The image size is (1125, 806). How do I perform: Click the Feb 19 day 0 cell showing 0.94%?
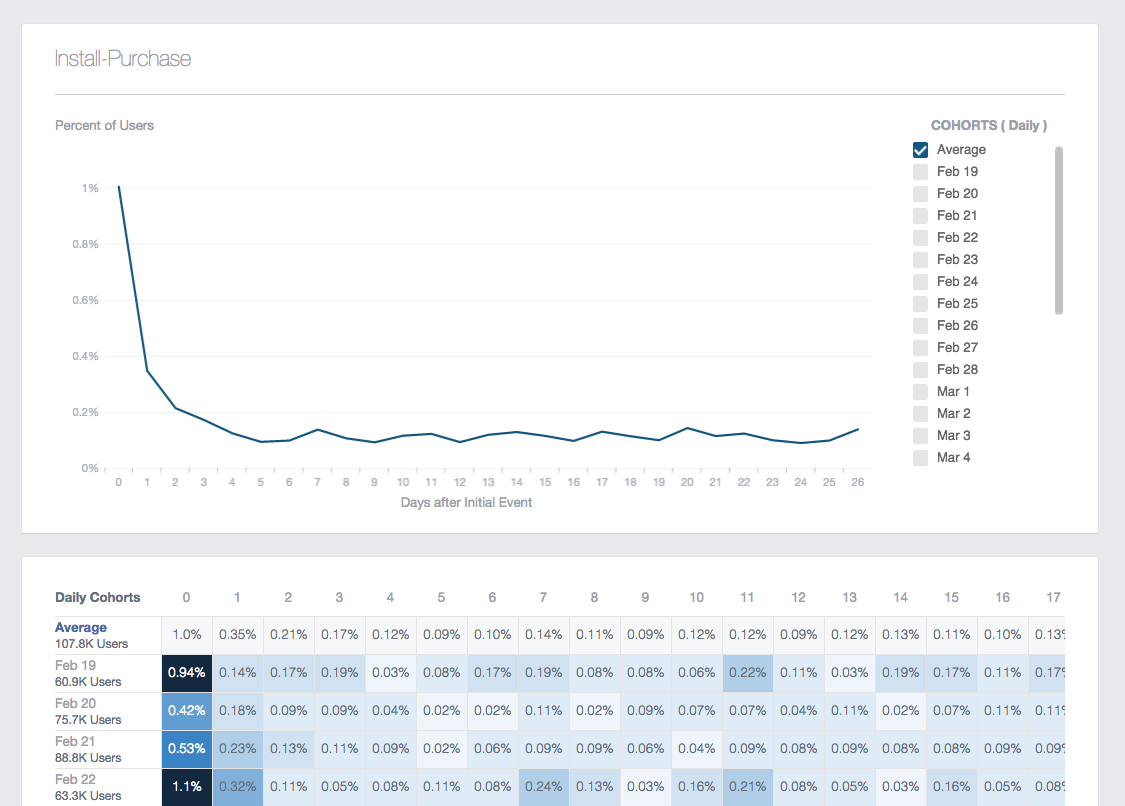tap(186, 673)
